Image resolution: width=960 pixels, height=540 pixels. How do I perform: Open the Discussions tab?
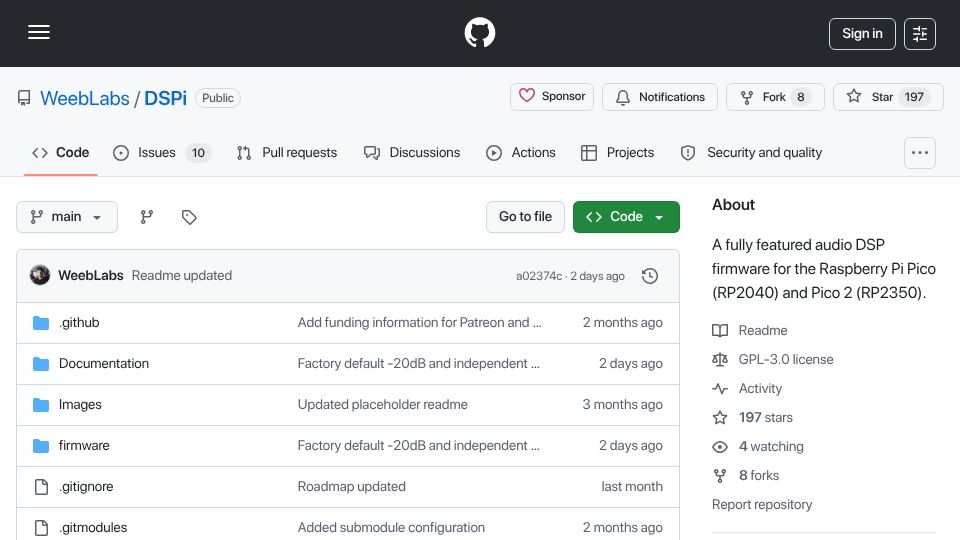coord(411,152)
